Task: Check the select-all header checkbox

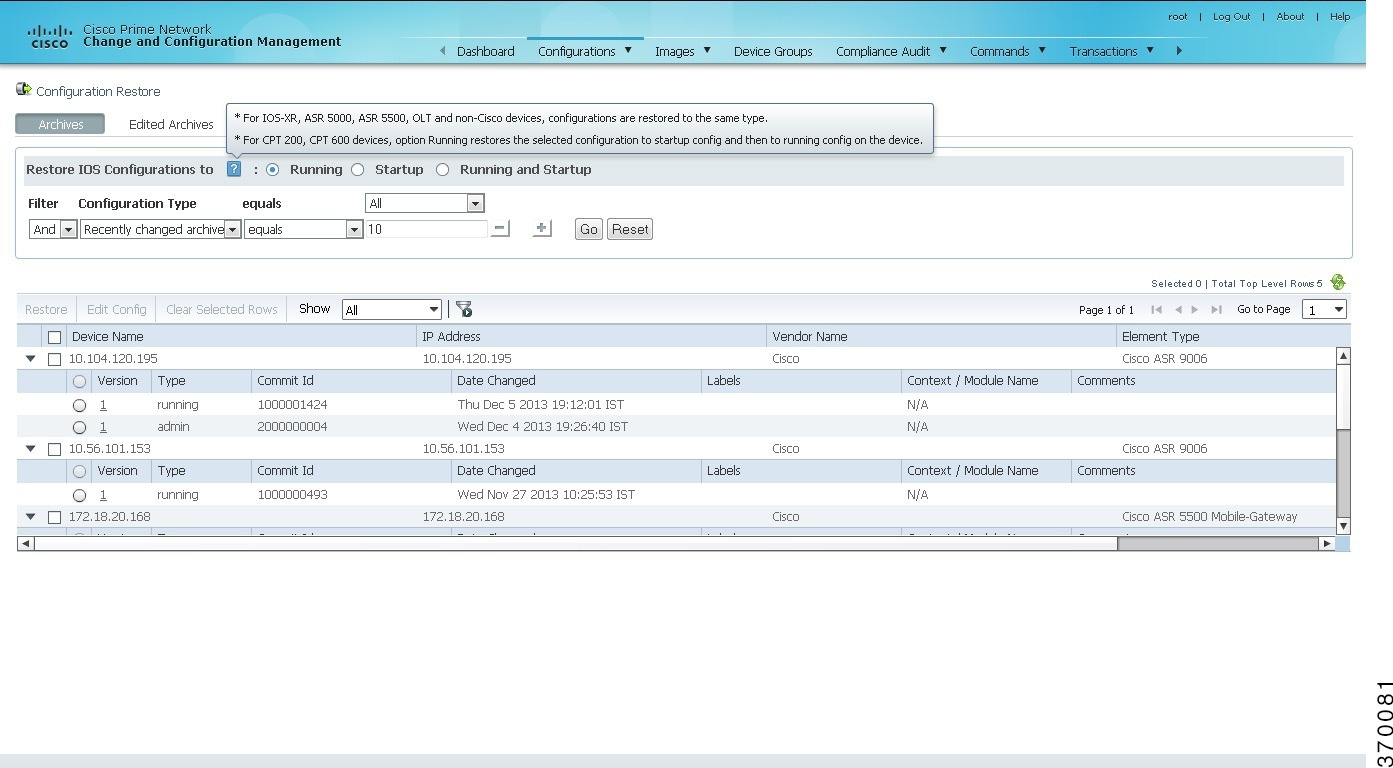Action: coord(55,337)
